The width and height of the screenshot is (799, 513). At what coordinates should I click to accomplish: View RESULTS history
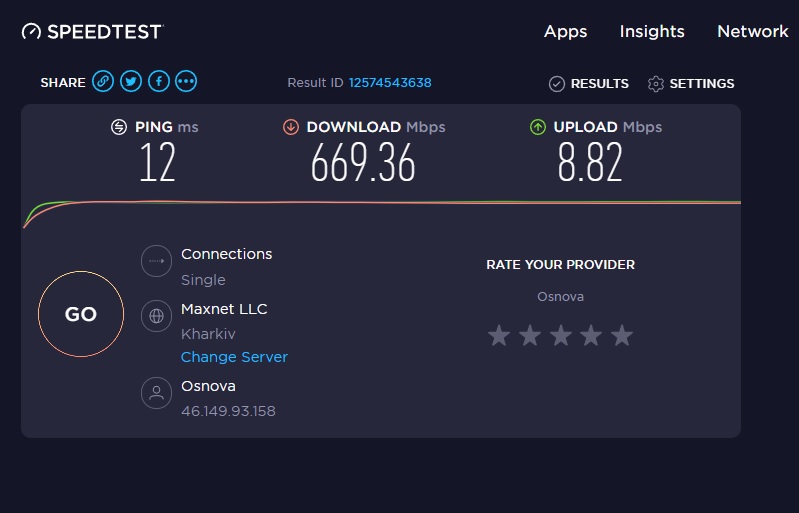pos(589,84)
